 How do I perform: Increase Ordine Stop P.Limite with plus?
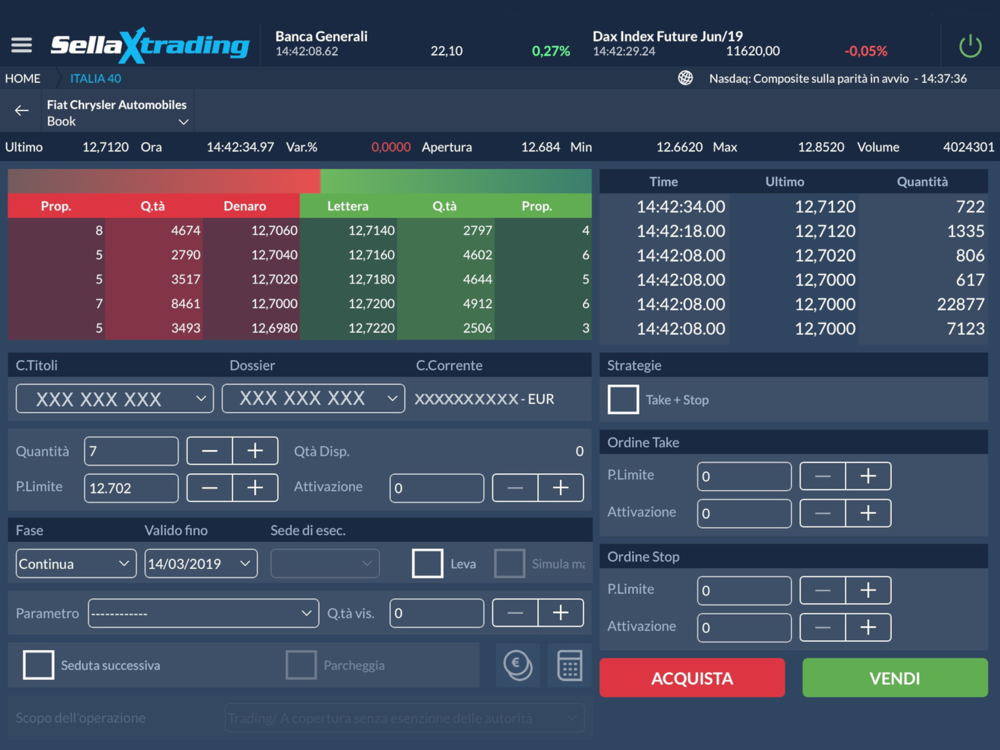(868, 591)
